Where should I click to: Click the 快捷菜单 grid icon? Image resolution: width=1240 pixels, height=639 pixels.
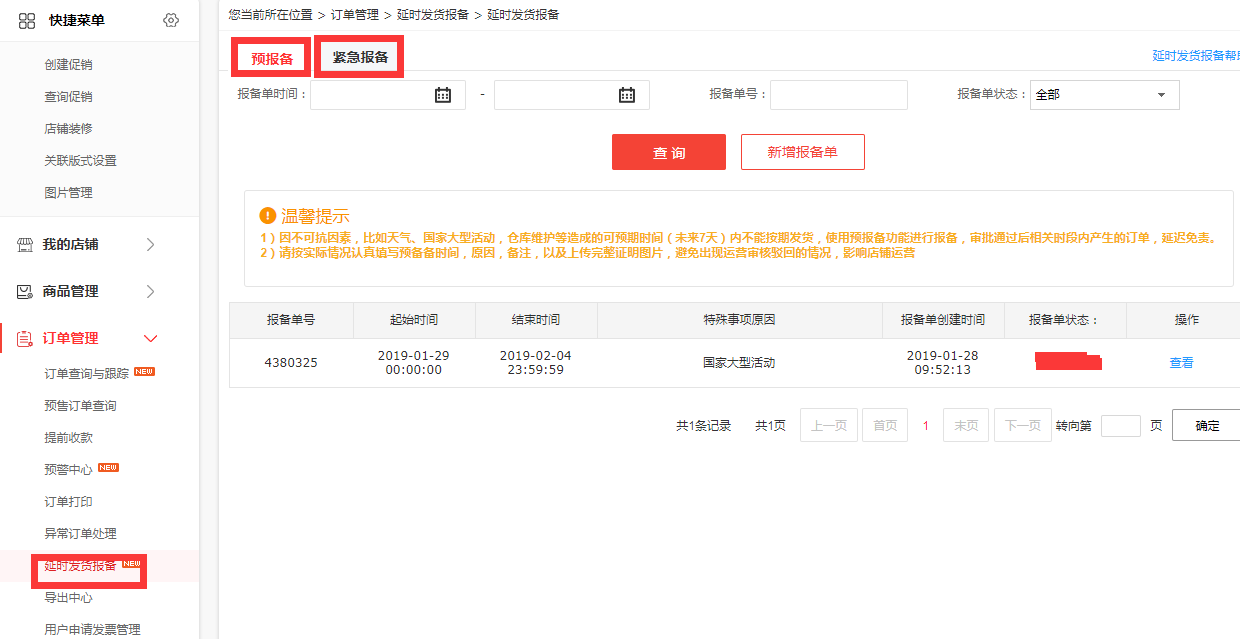pos(27,20)
